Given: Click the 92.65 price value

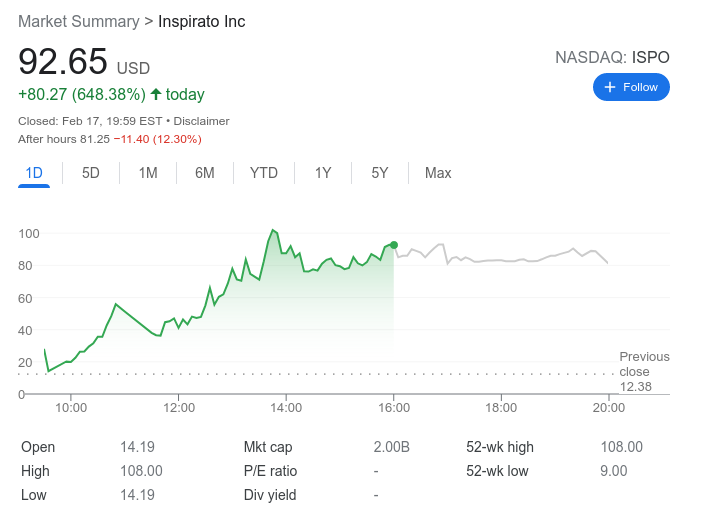Looking at the screenshot, I should coord(63,62).
